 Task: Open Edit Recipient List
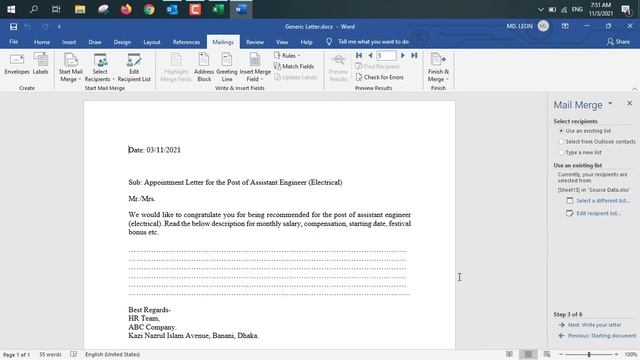tap(134, 68)
